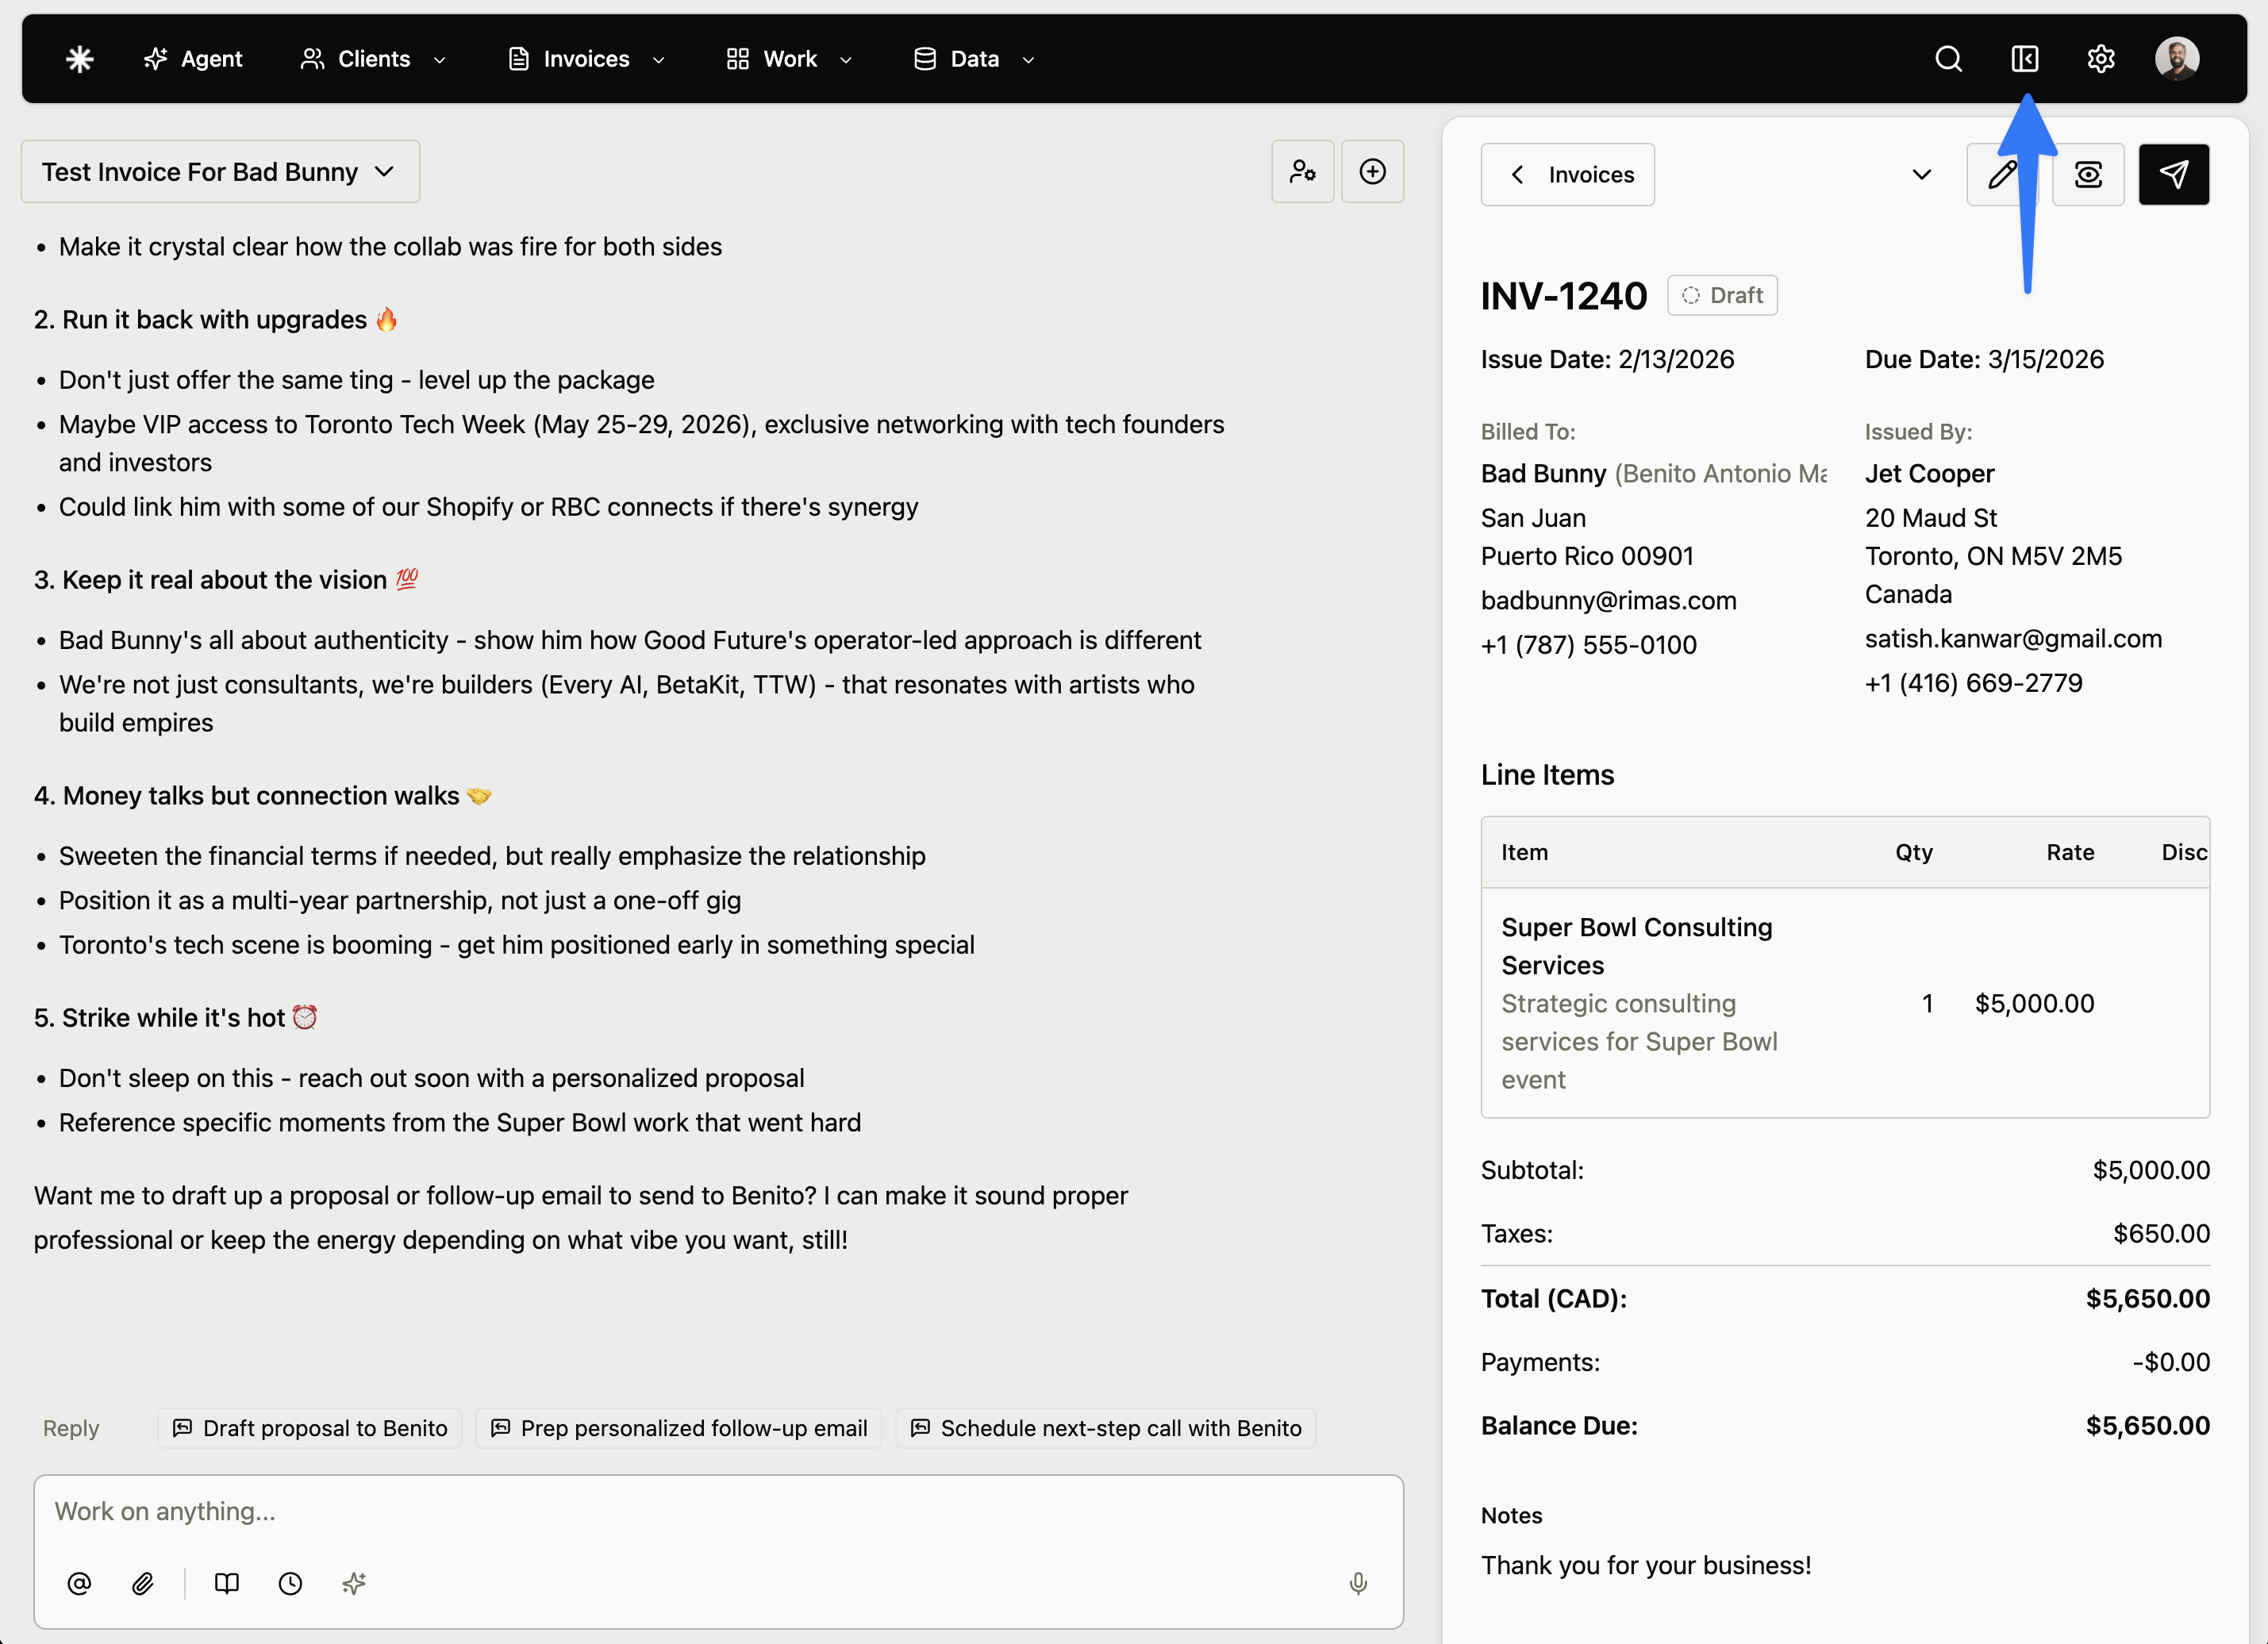Open global search
This screenshot has height=1644, width=2268.
click(1948, 58)
